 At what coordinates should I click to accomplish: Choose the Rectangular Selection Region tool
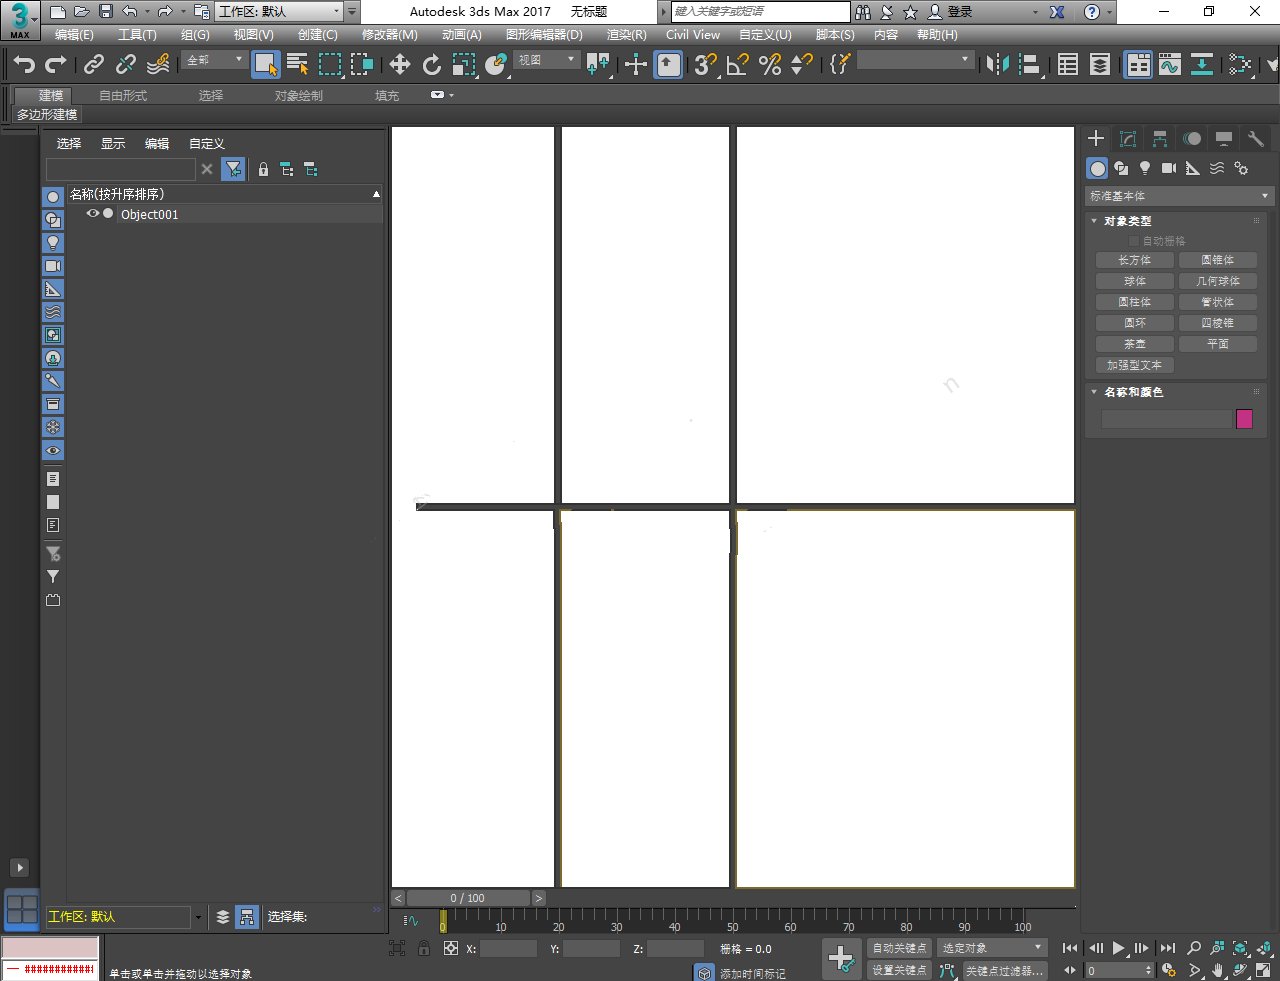pos(329,65)
